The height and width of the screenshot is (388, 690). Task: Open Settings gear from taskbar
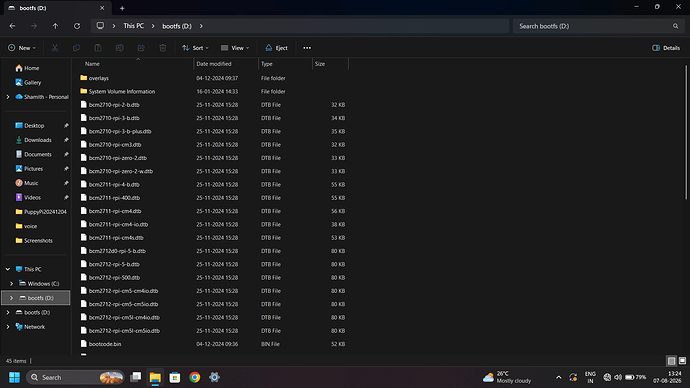coord(214,377)
